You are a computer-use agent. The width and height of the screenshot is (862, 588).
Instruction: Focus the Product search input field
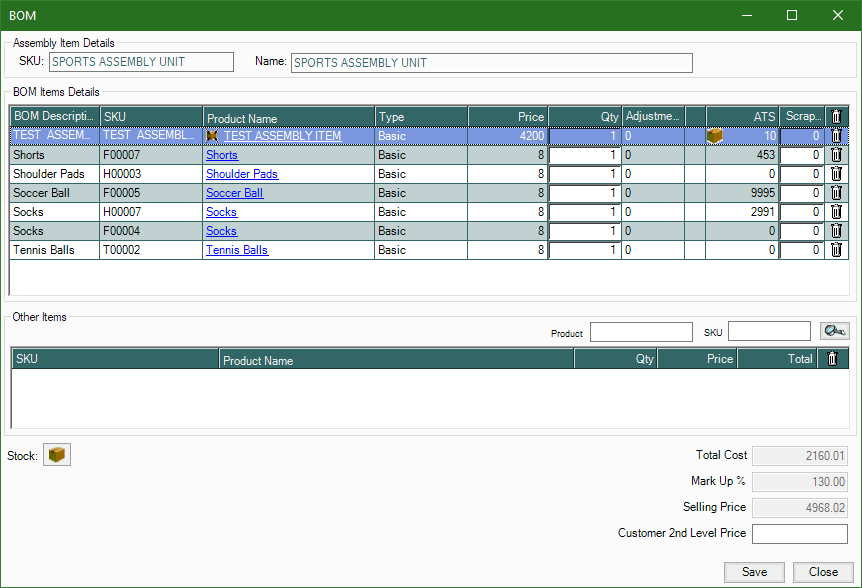pos(640,332)
